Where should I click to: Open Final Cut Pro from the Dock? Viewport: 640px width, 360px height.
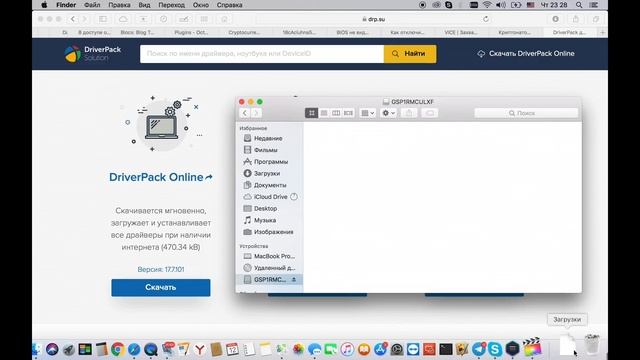[532, 348]
